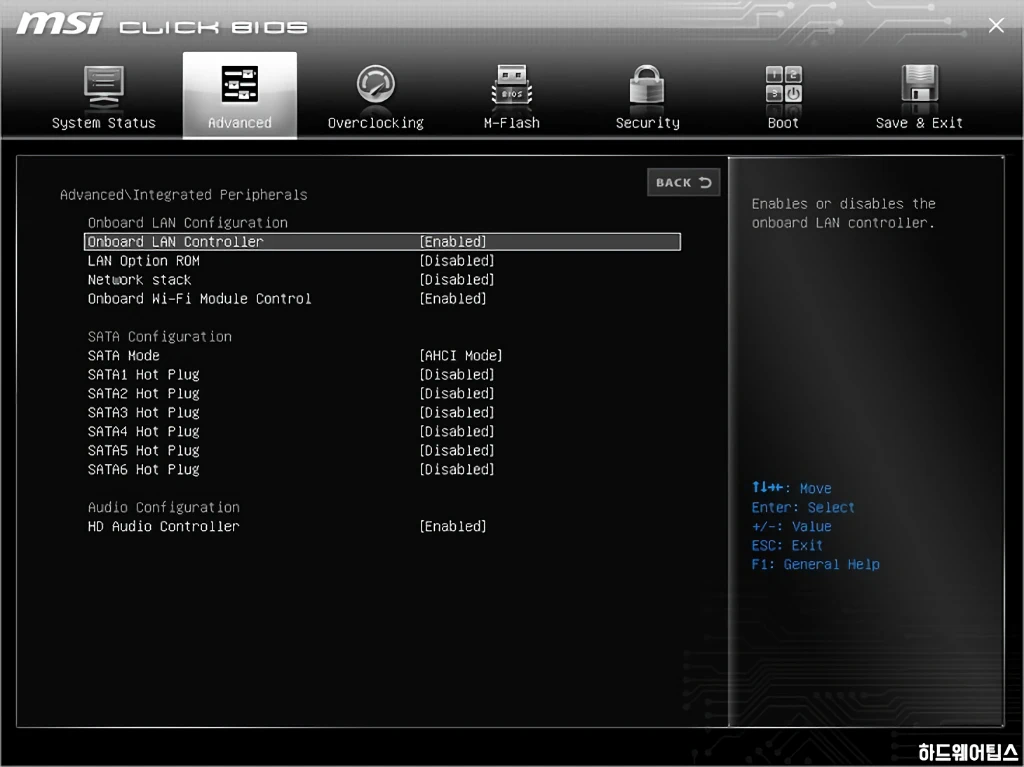Toggle Onboard Wi-Fi Module Control Enabled value
Screen dimensions: 1024x767
453,299
